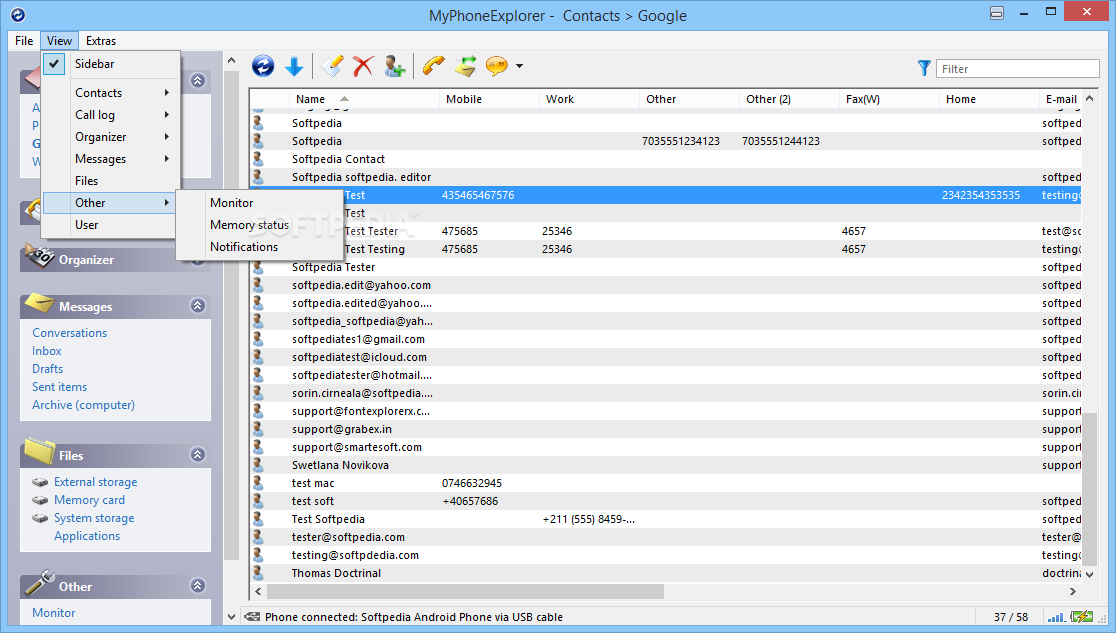1116x633 pixels.
Task: Choose User in the View menu
Action: click(110, 225)
